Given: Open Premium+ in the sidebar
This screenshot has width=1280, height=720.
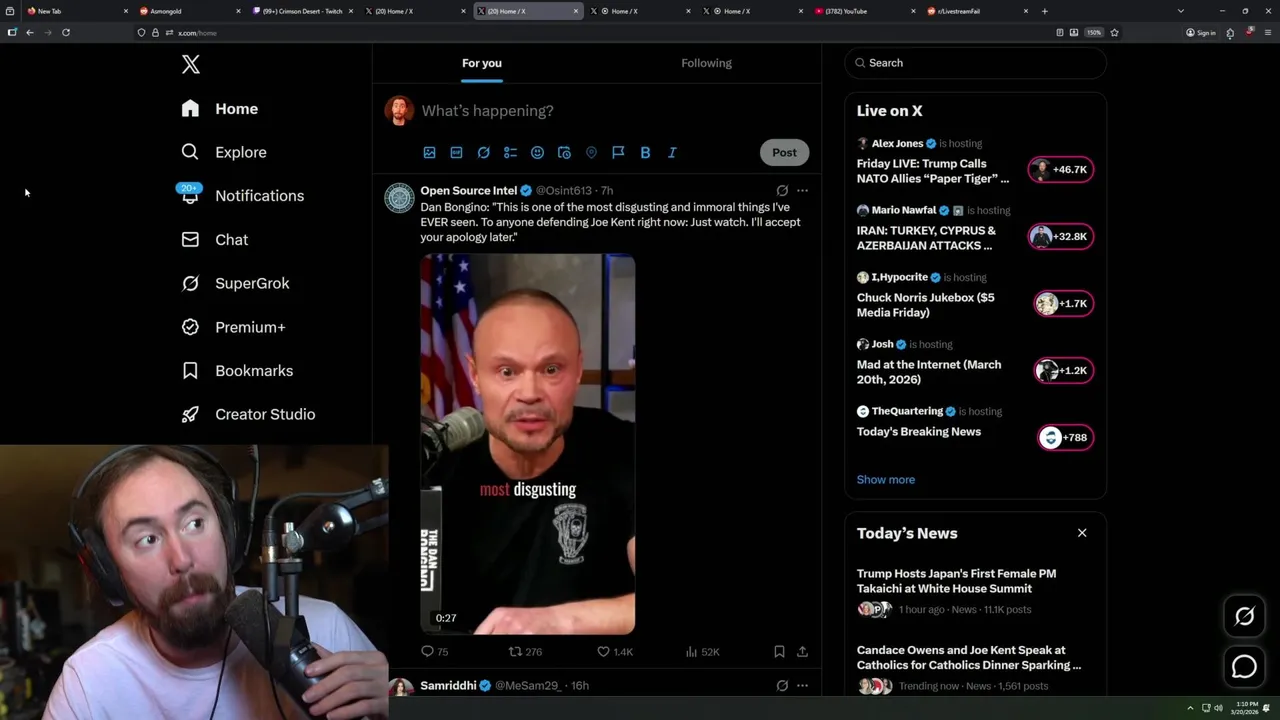Looking at the screenshot, I should 233,327.
